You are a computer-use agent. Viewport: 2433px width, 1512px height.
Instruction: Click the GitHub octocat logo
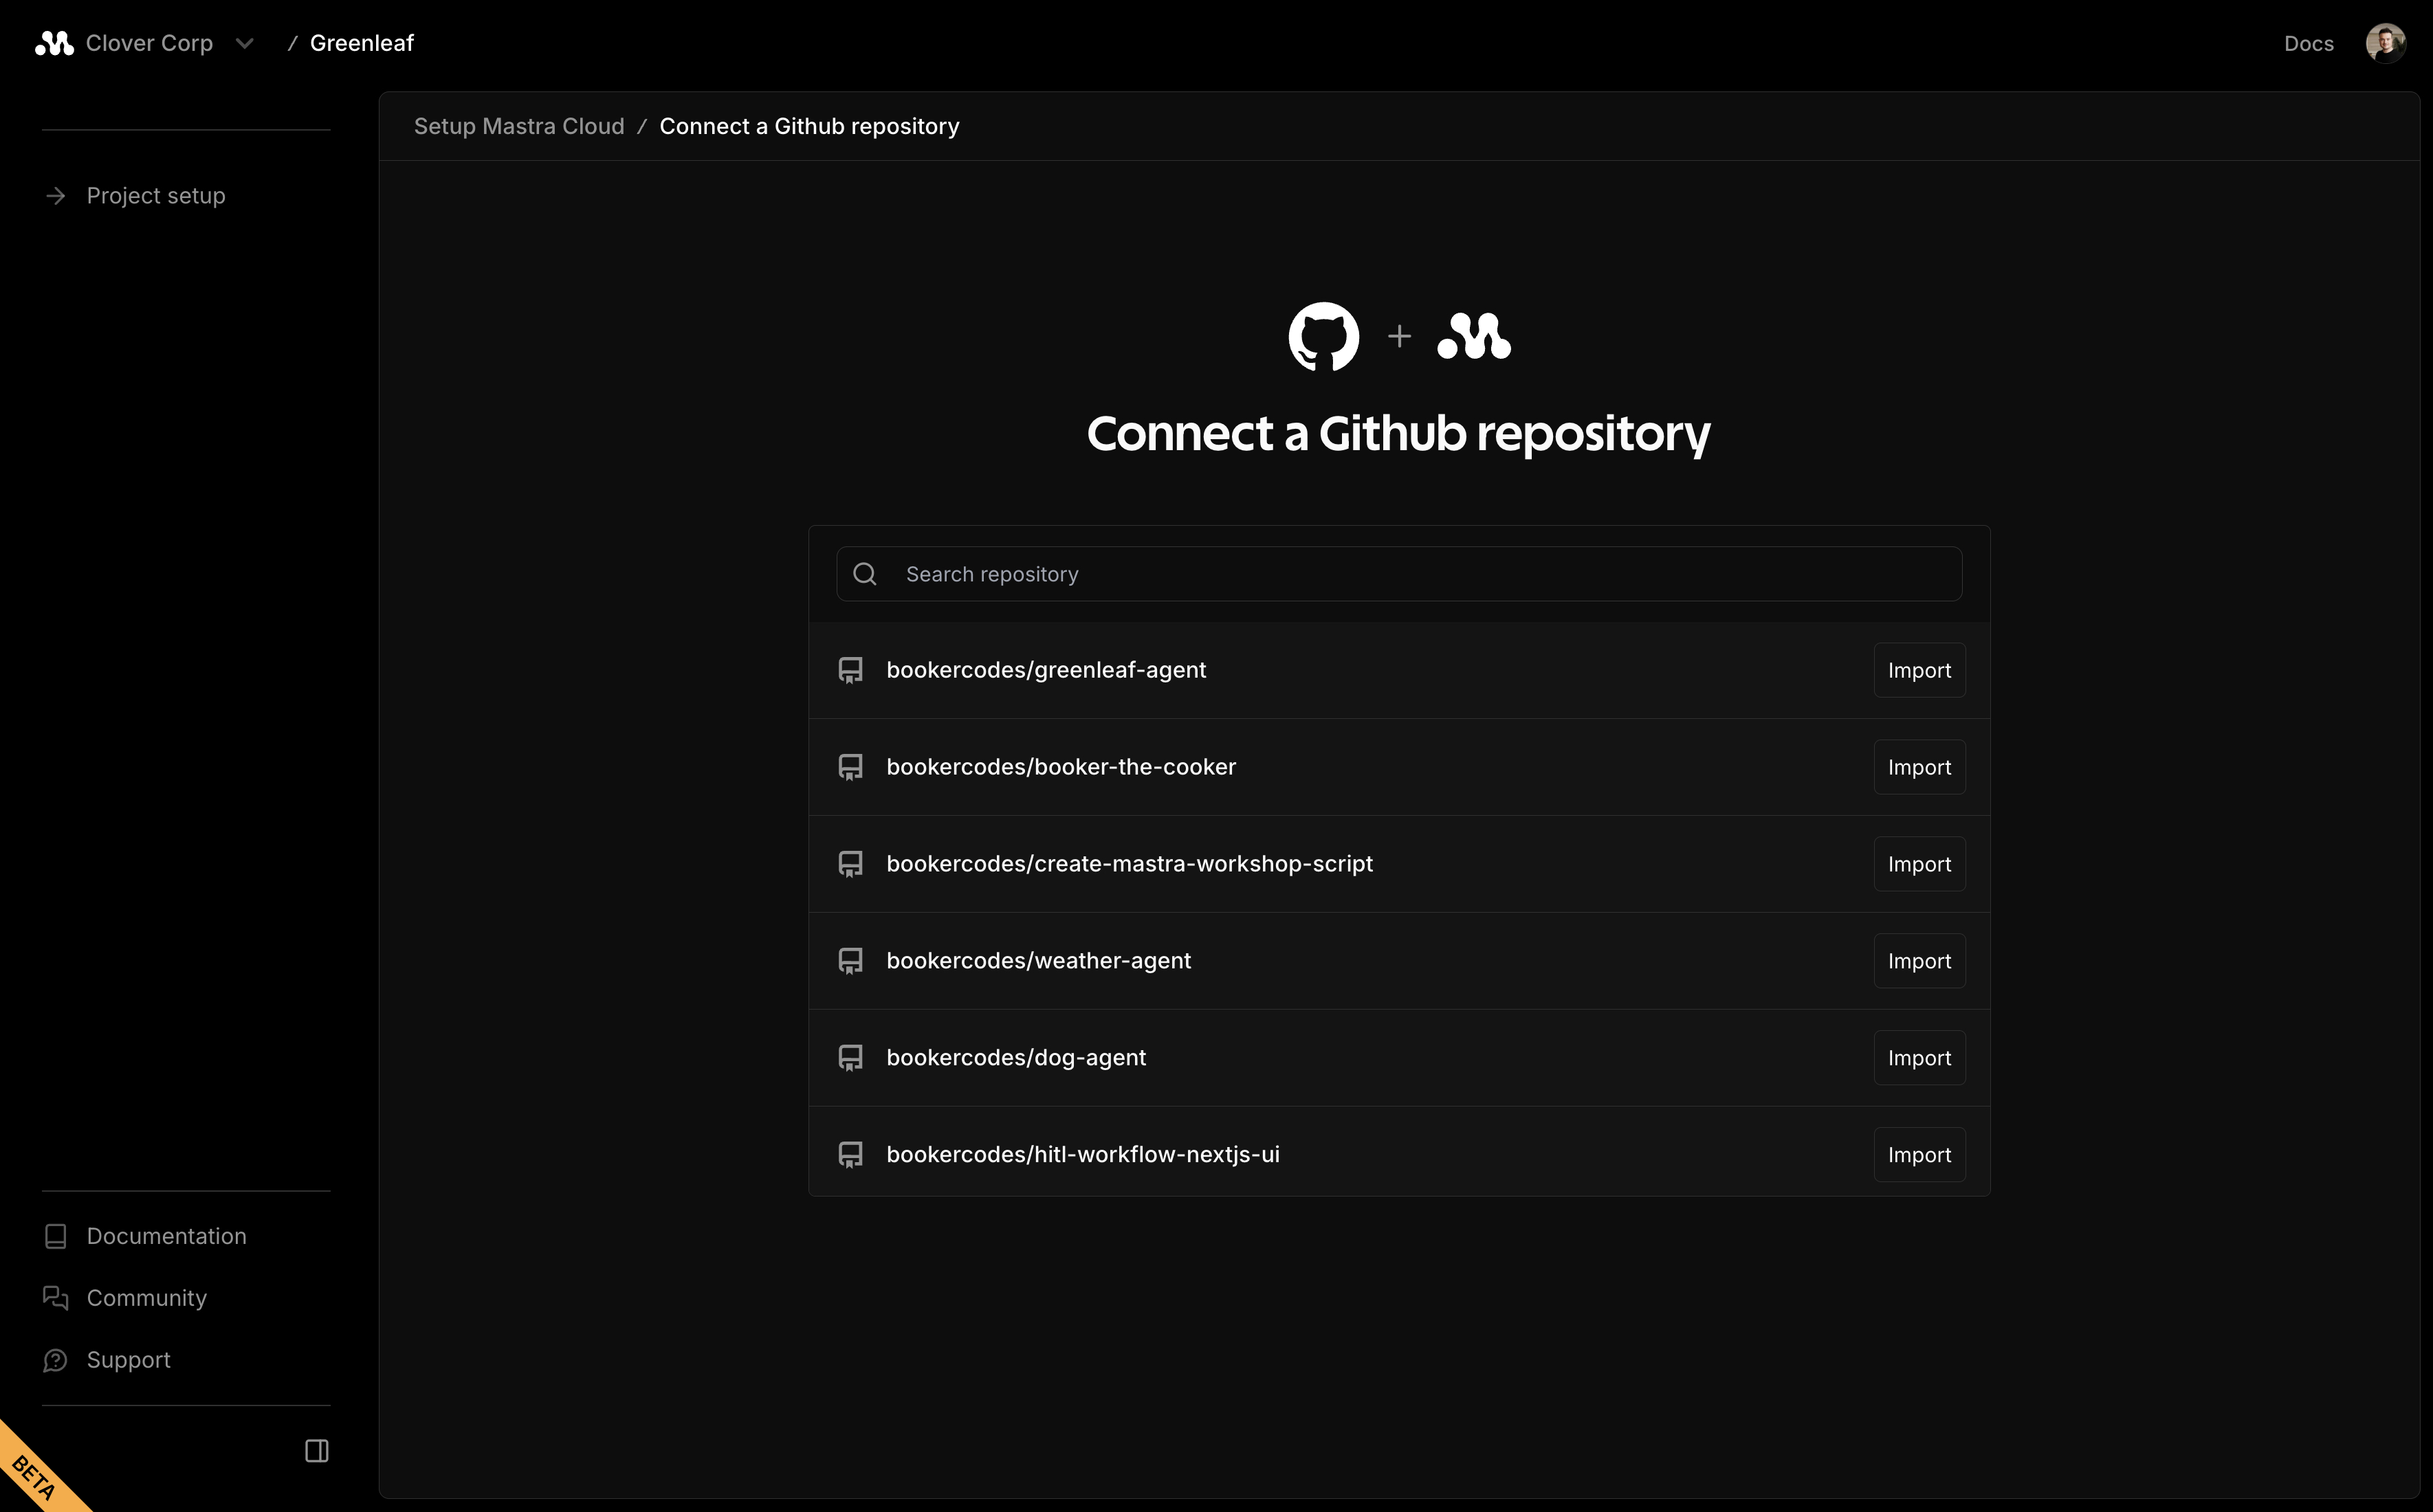(x=1323, y=336)
